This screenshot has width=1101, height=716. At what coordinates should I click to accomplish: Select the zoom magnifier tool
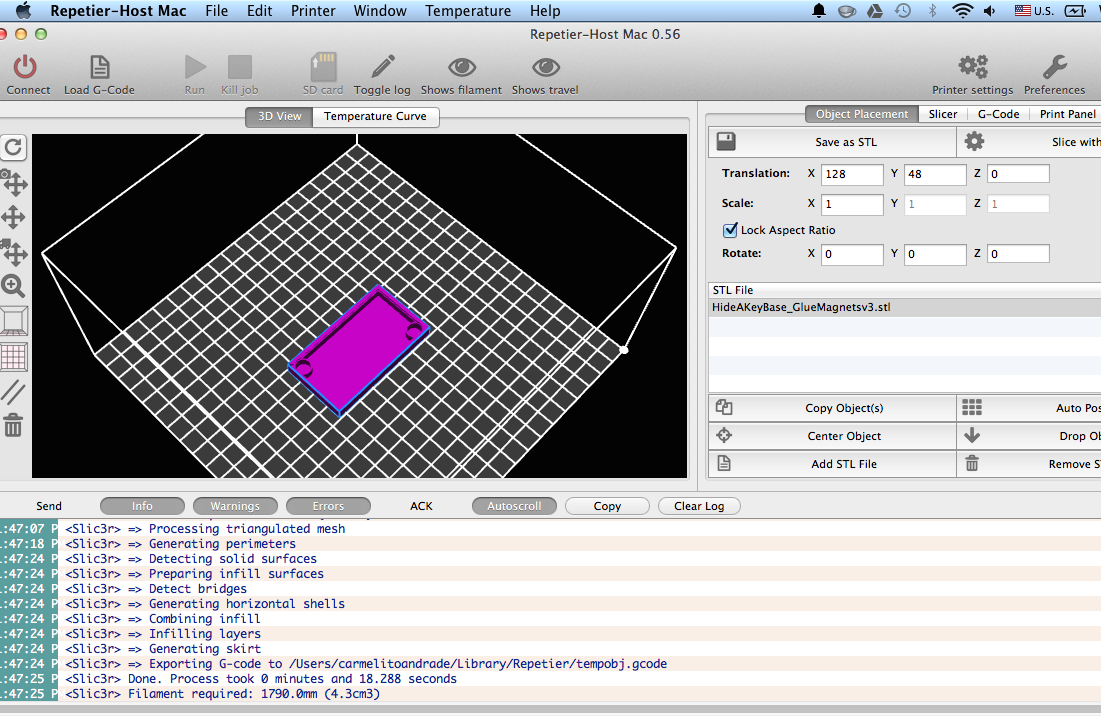pos(13,286)
